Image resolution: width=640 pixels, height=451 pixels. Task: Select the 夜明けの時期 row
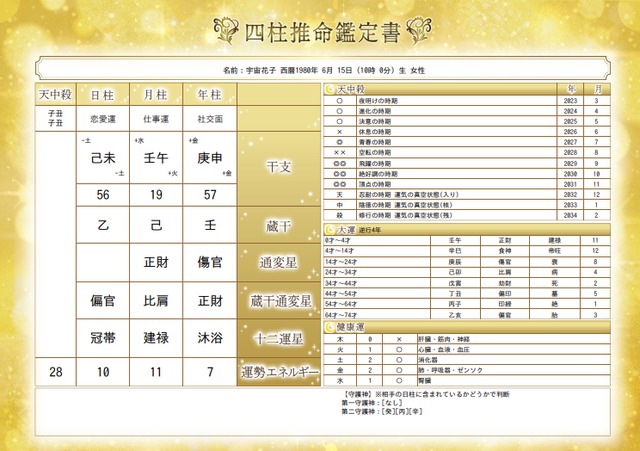(x=467, y=100)
